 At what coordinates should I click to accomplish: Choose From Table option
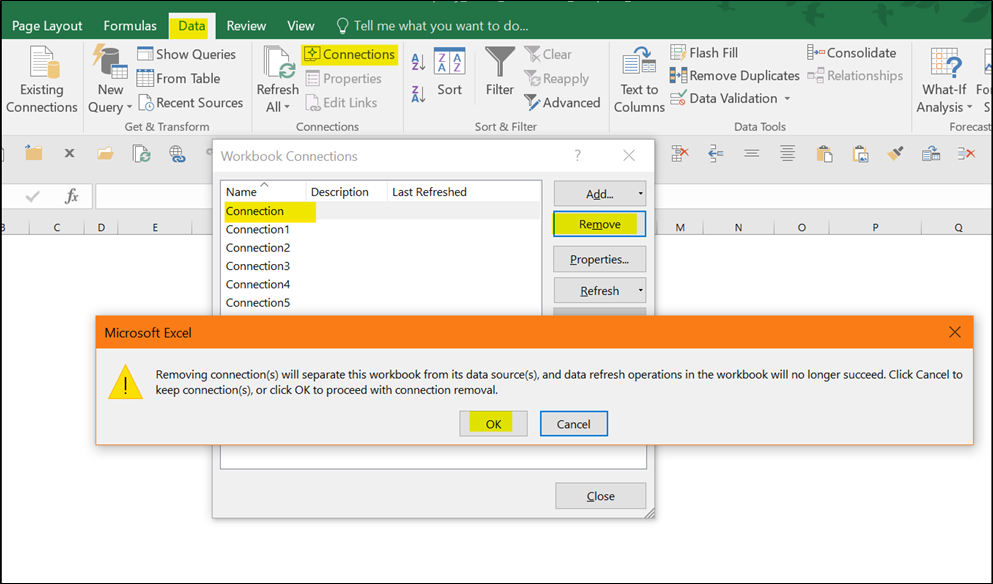click(179, 79)
